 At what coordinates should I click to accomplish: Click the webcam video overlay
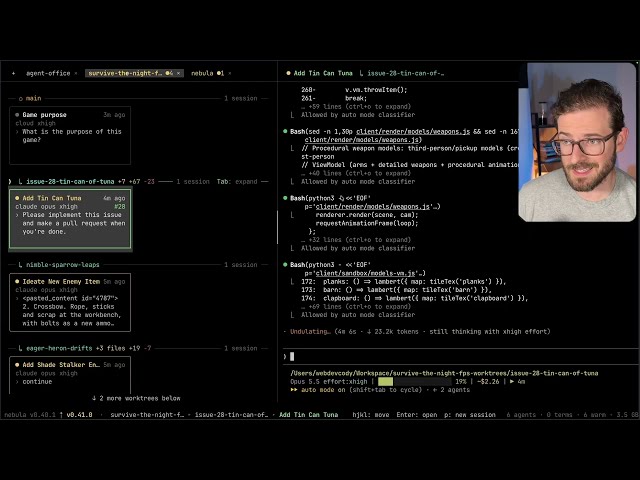click(x=577, y=142)
